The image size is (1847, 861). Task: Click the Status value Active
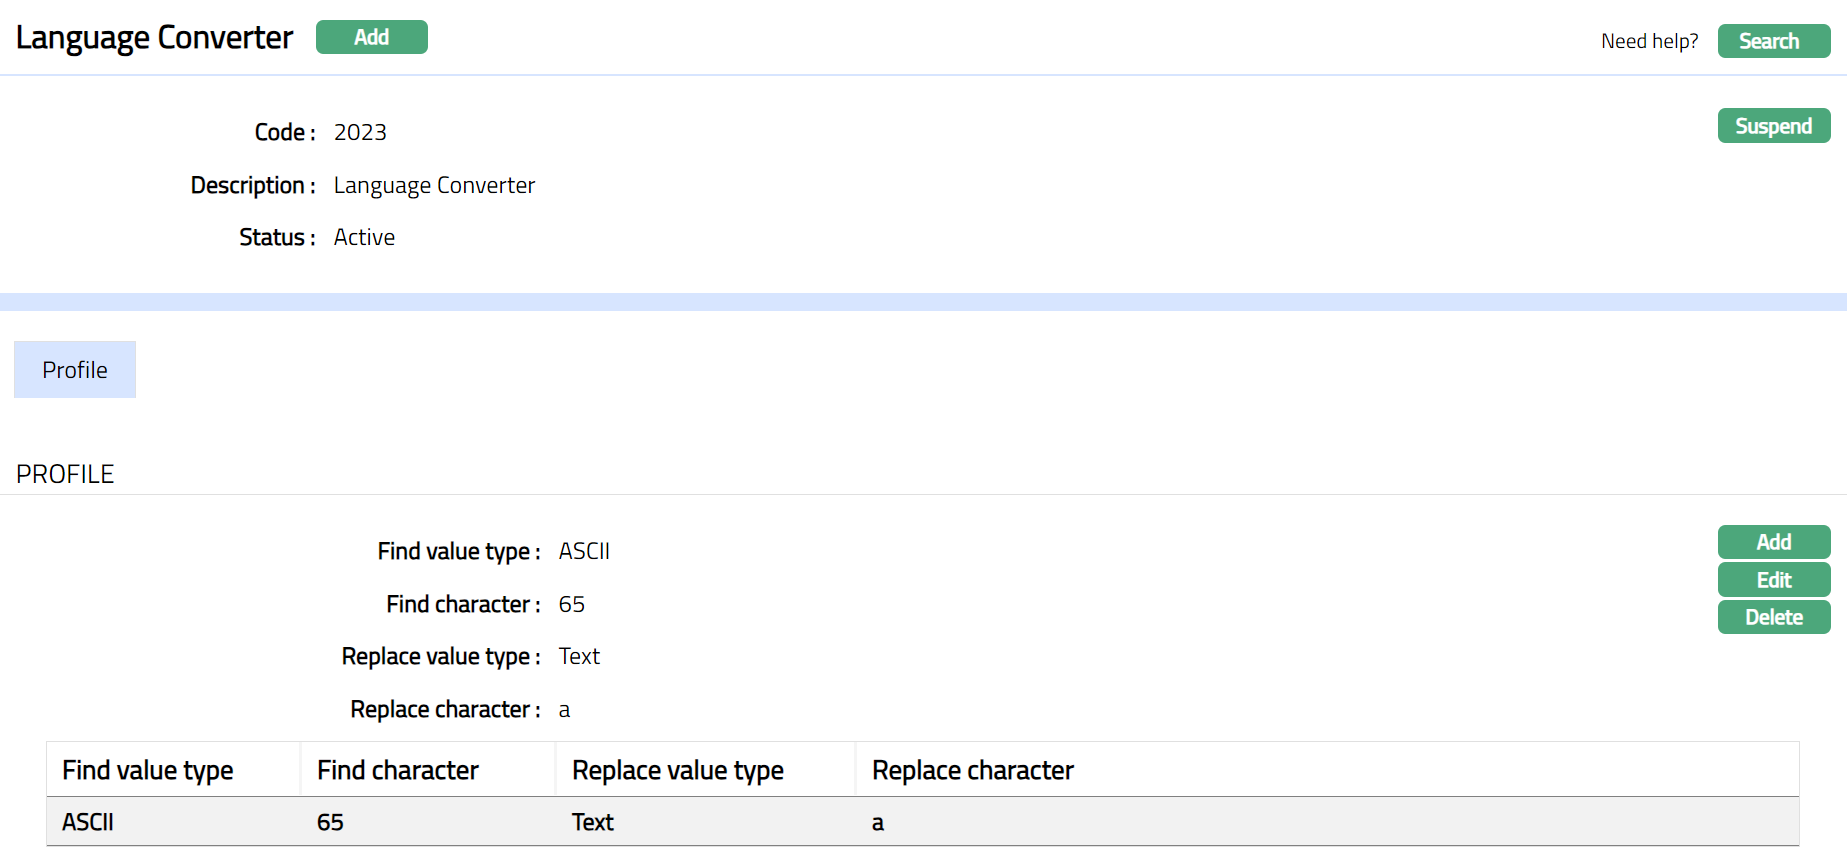[364, 237]
